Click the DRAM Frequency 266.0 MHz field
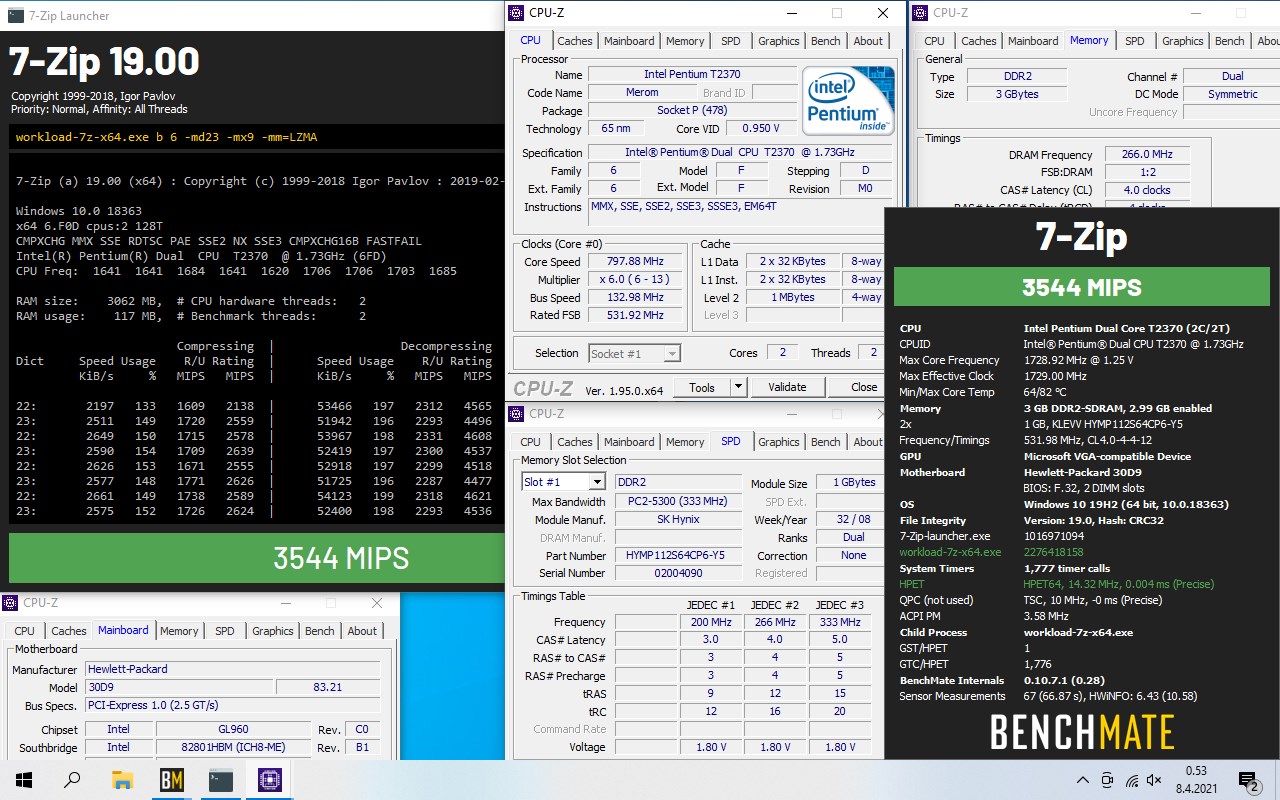Viewport: 1280px width, 800px height. pyautogui.click(x=1147, y=155)
